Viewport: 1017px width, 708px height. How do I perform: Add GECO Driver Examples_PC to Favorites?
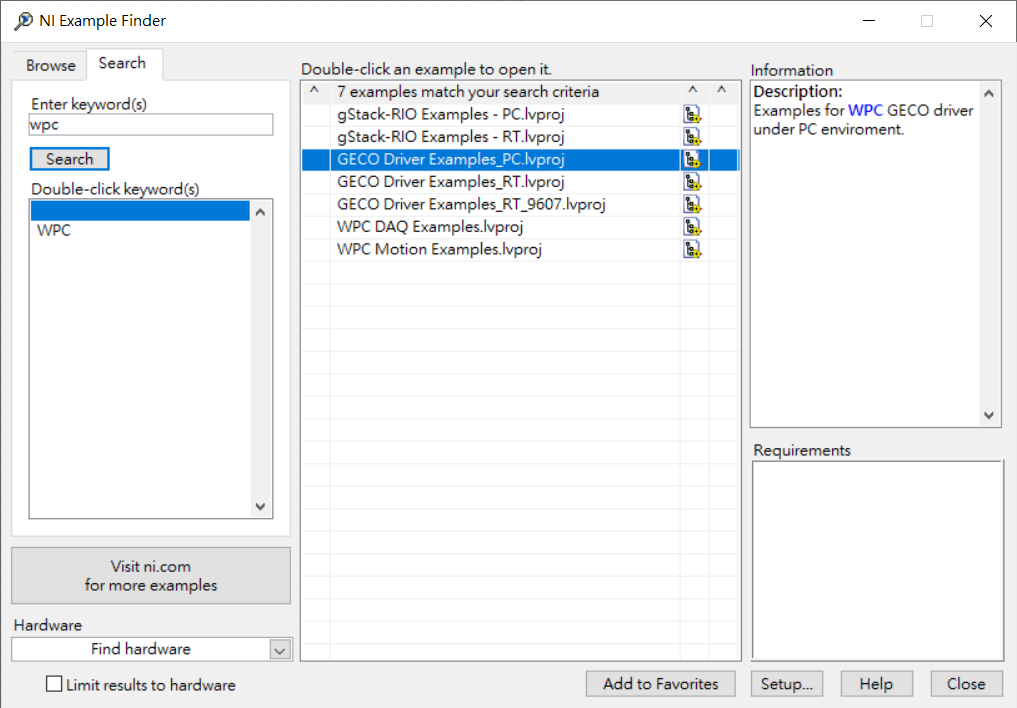pos(660,684)
